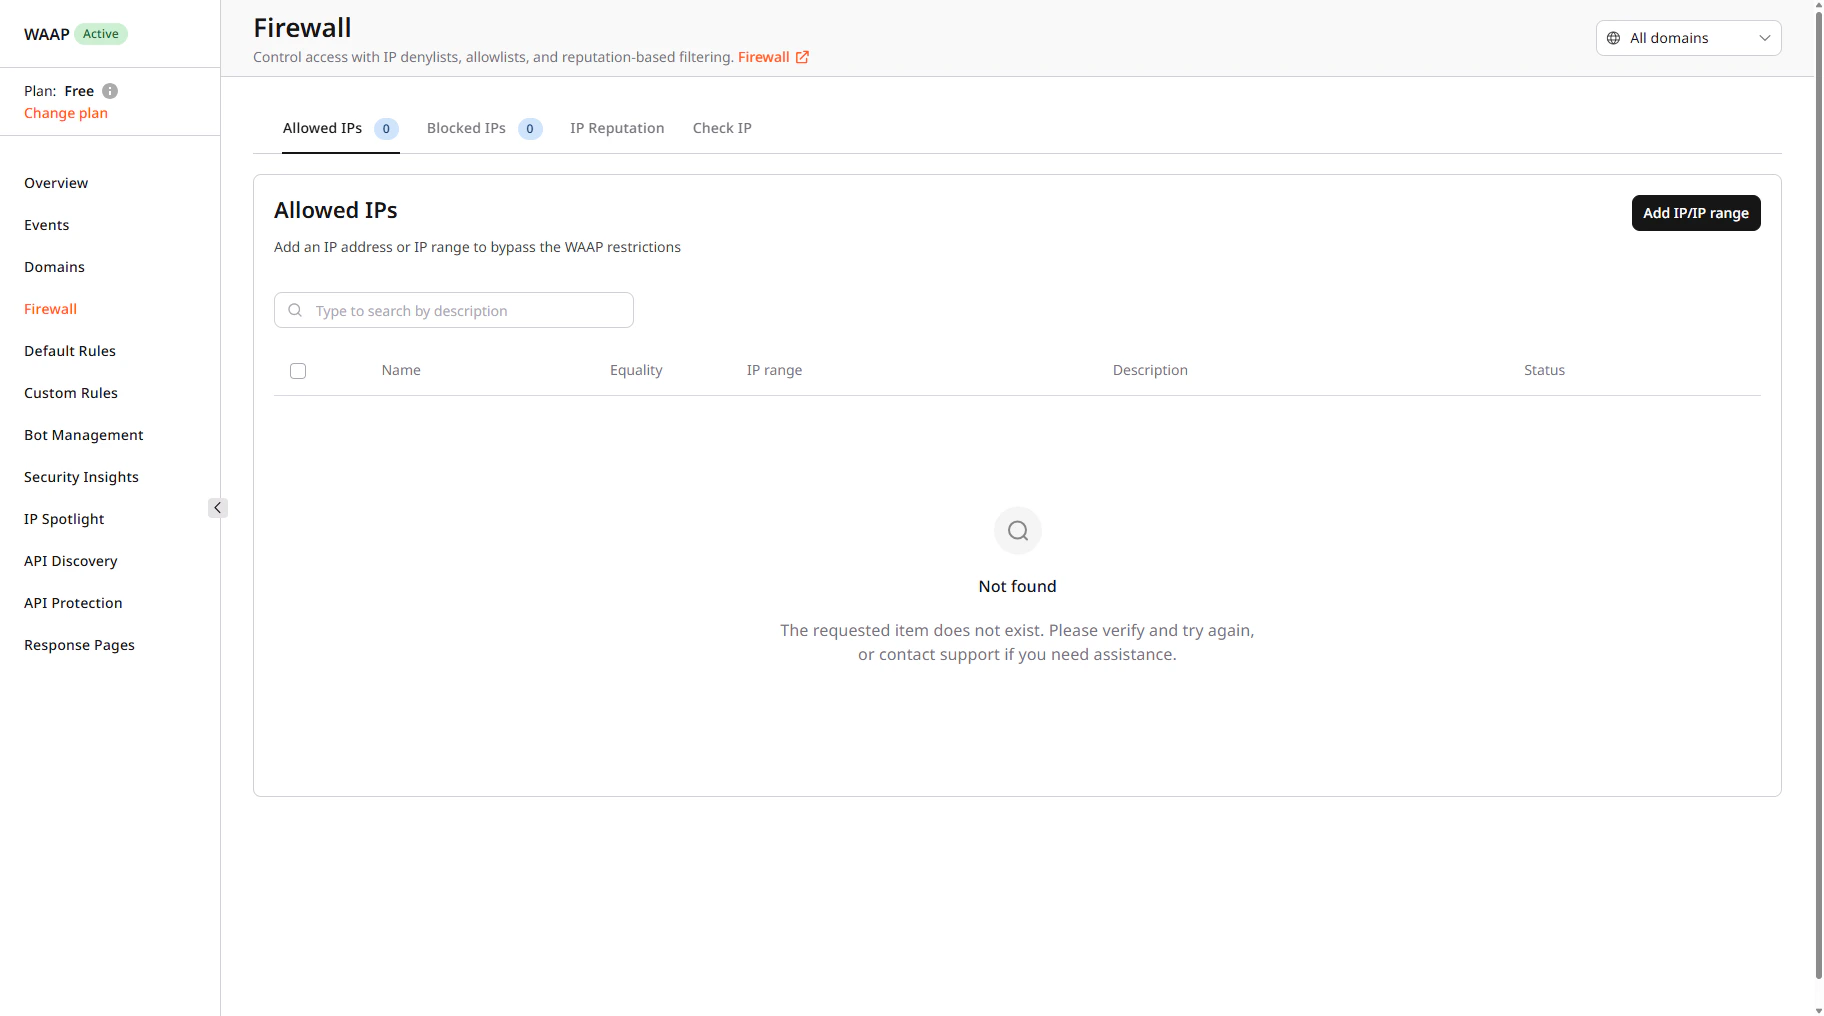
Task: Click the globe icon in domain selector
Action: (1611, 38)
